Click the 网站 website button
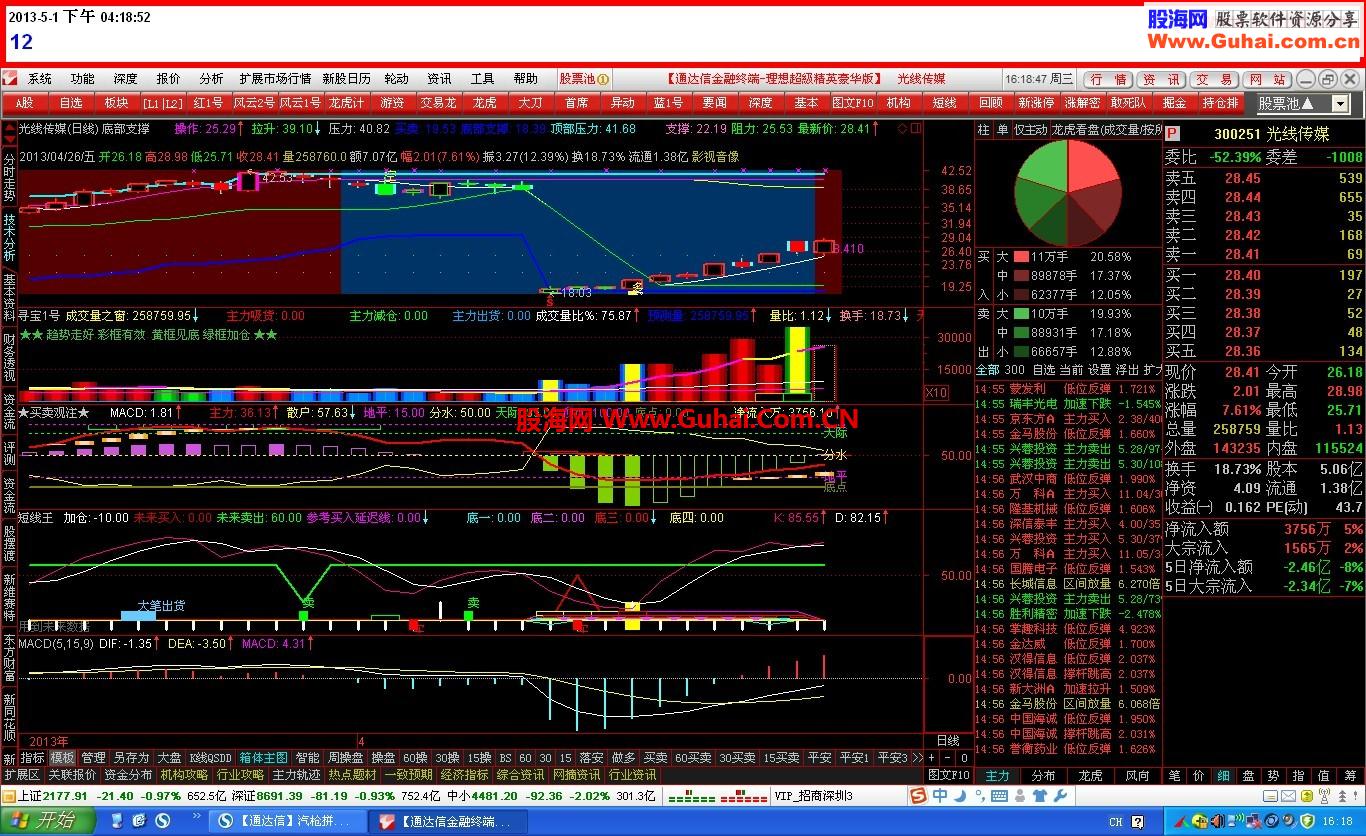This screenshot has height=836, width=1366. point(1269,79)
